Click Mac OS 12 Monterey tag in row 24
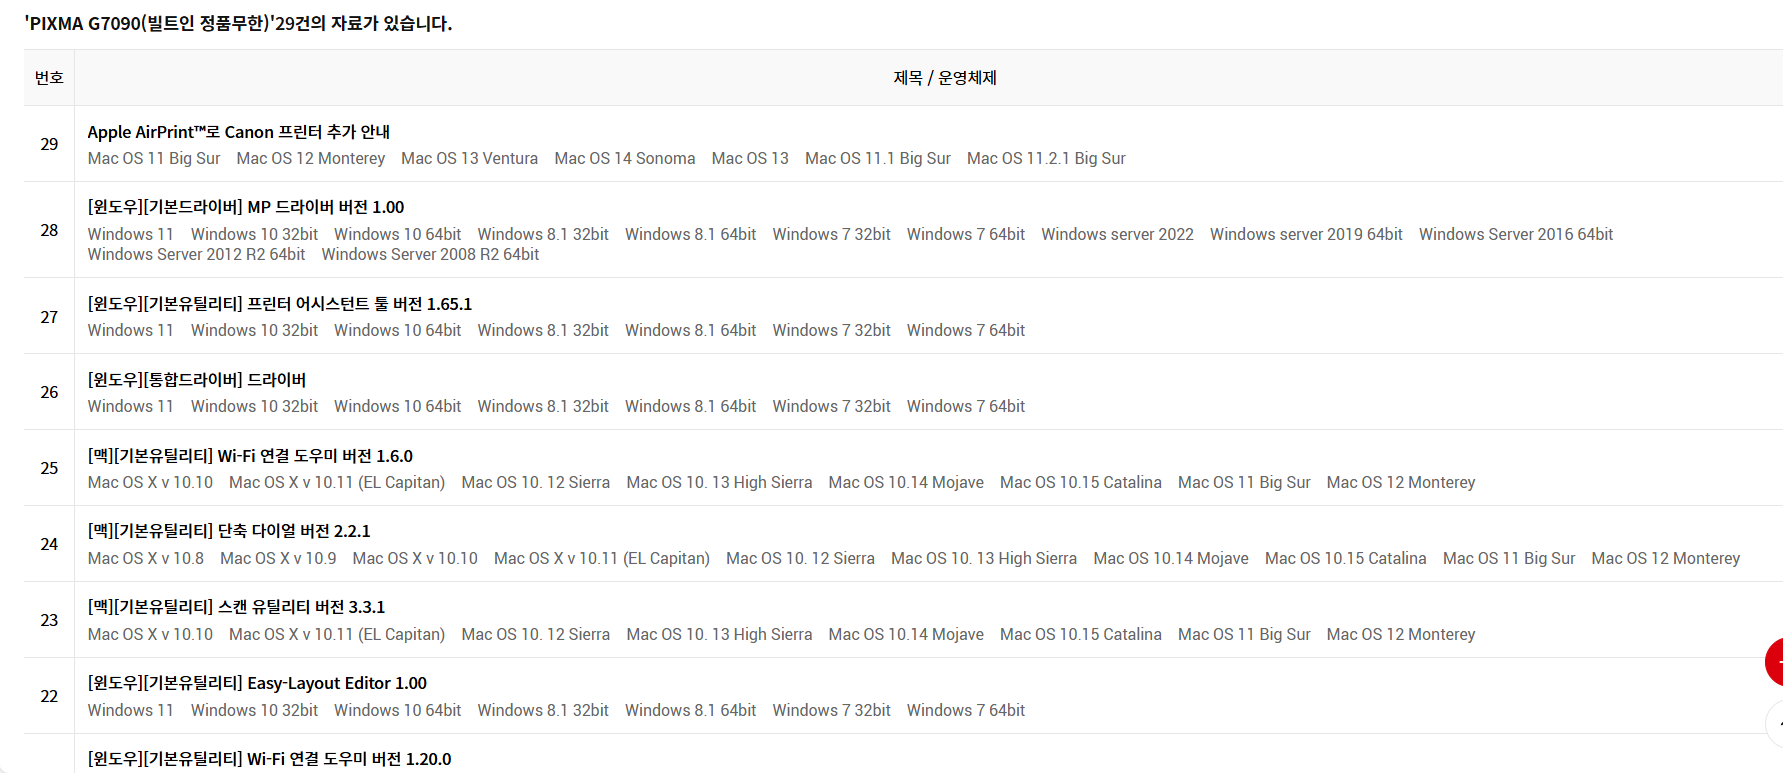The width and height of the screenshot is (1783, 773). coord(1666,558)
